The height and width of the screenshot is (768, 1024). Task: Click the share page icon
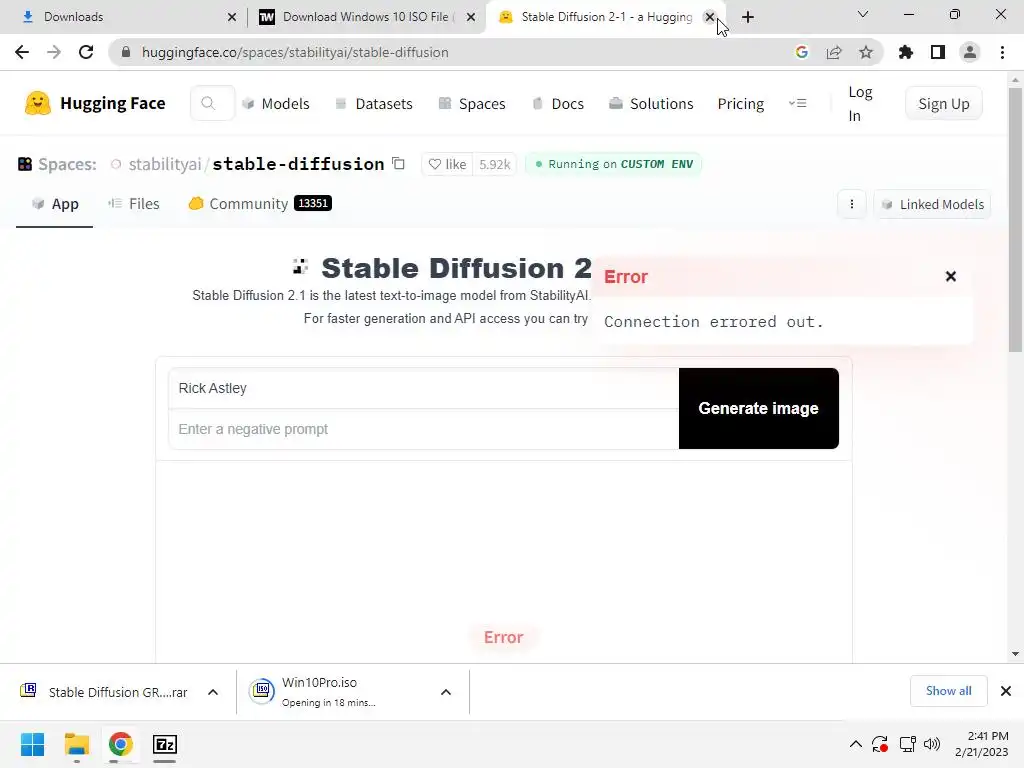[834, 52]
